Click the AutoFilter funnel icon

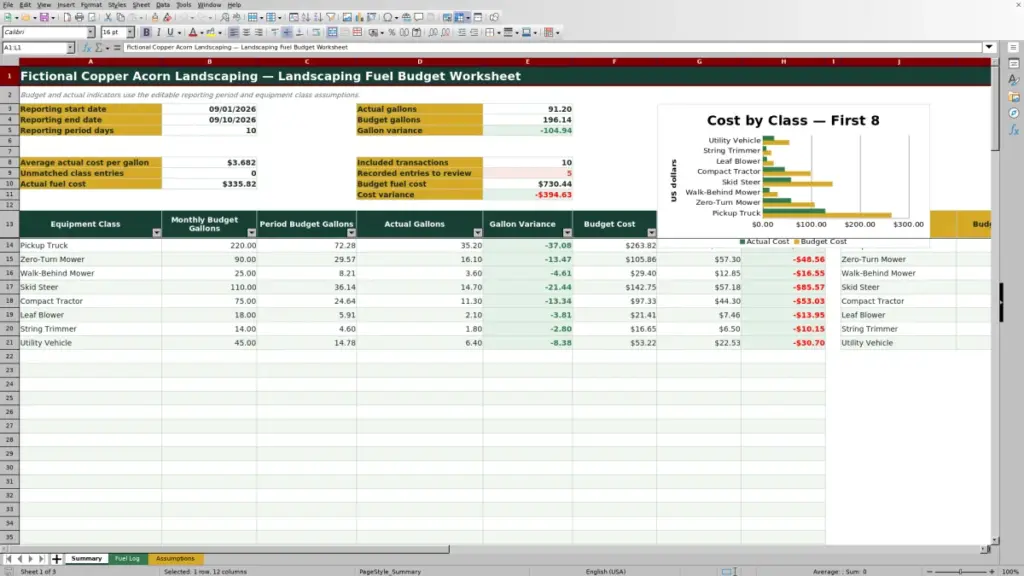point(330,18)
